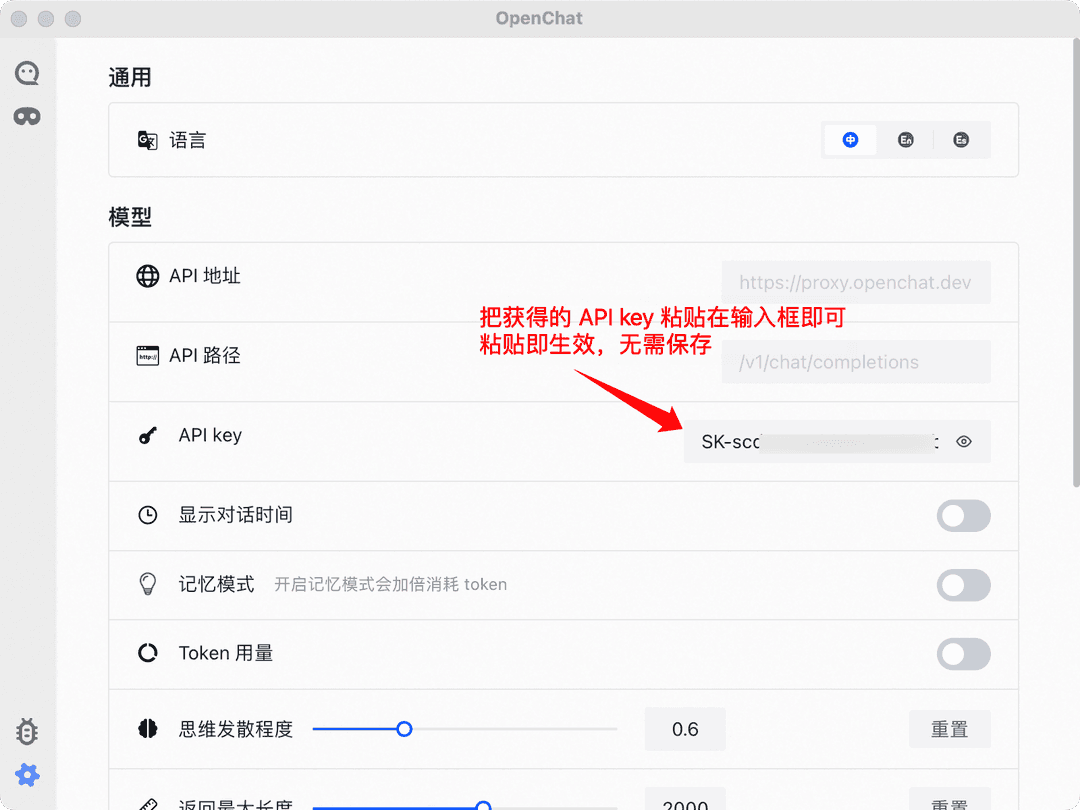Open the mask roles icon in sidebar

pyautogui.click(x=27, y=116)
